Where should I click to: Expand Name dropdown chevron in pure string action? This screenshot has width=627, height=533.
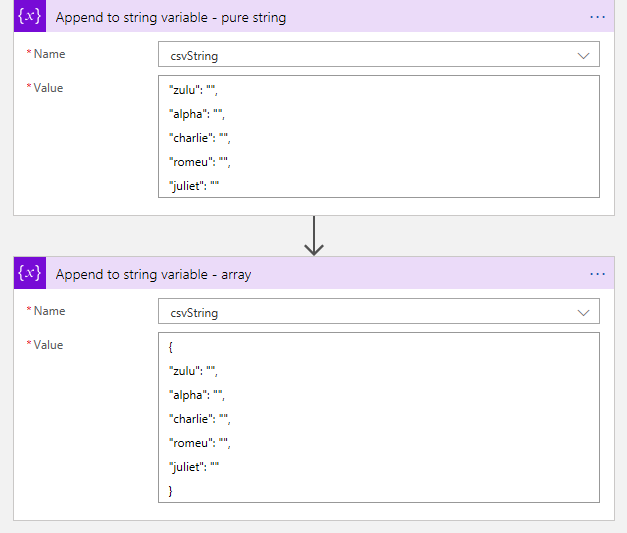(584, 55)
